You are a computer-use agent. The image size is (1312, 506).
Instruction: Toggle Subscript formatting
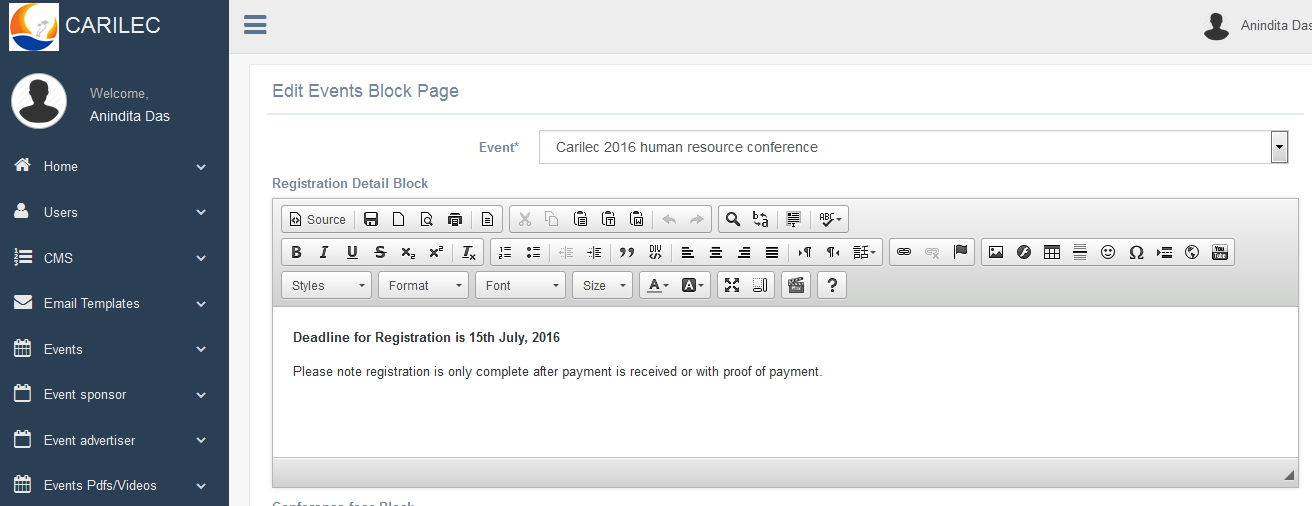pos(408,252)
